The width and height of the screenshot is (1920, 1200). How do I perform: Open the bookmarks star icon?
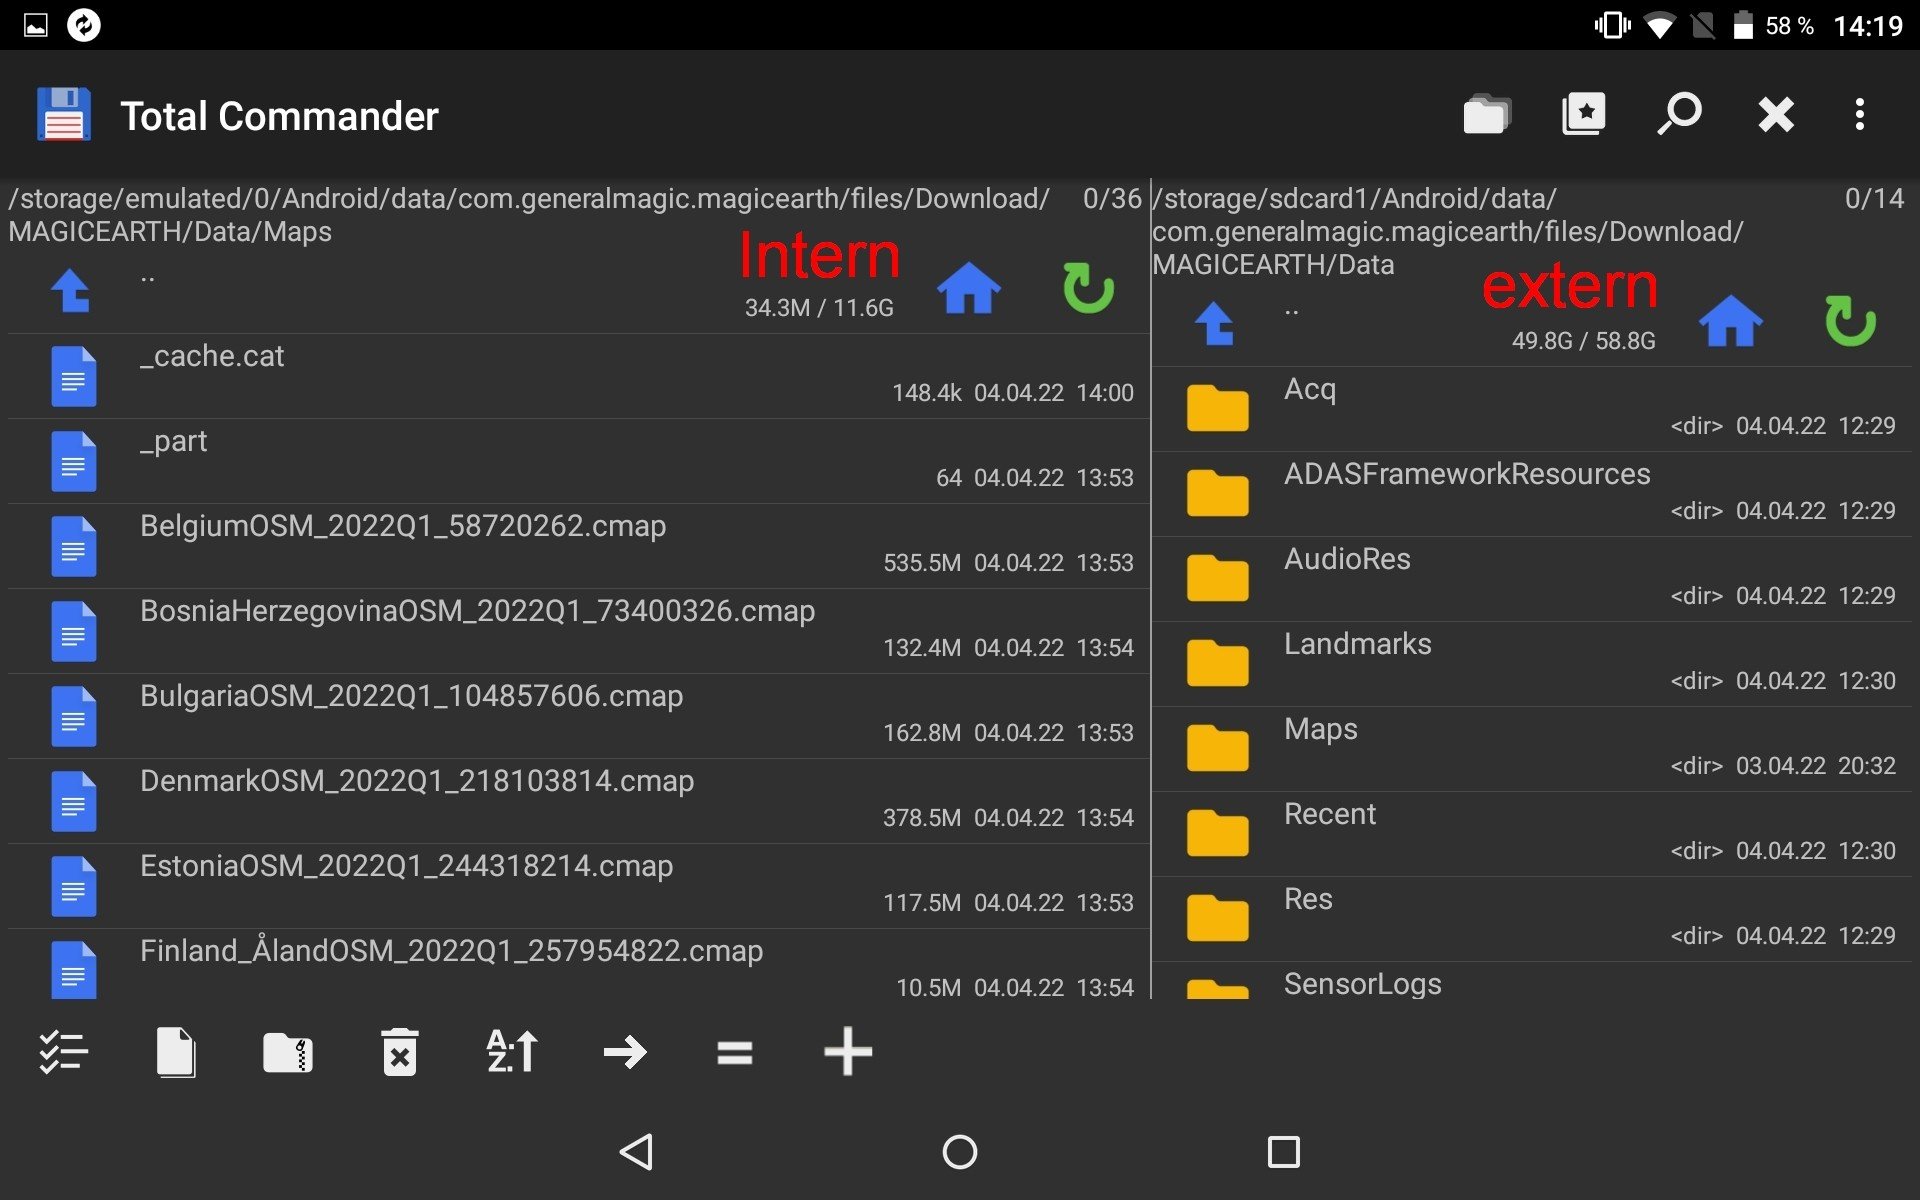(x=1583, y=114)
